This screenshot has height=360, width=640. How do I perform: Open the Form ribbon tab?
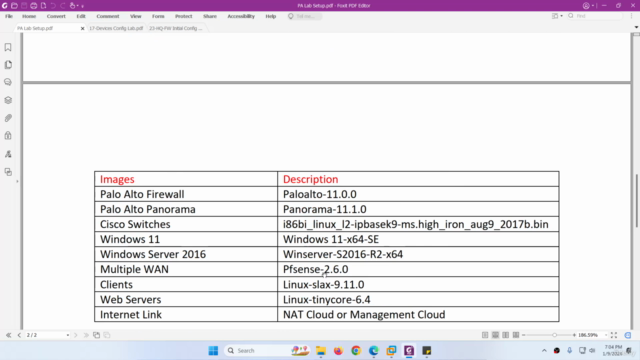(158, 16)
